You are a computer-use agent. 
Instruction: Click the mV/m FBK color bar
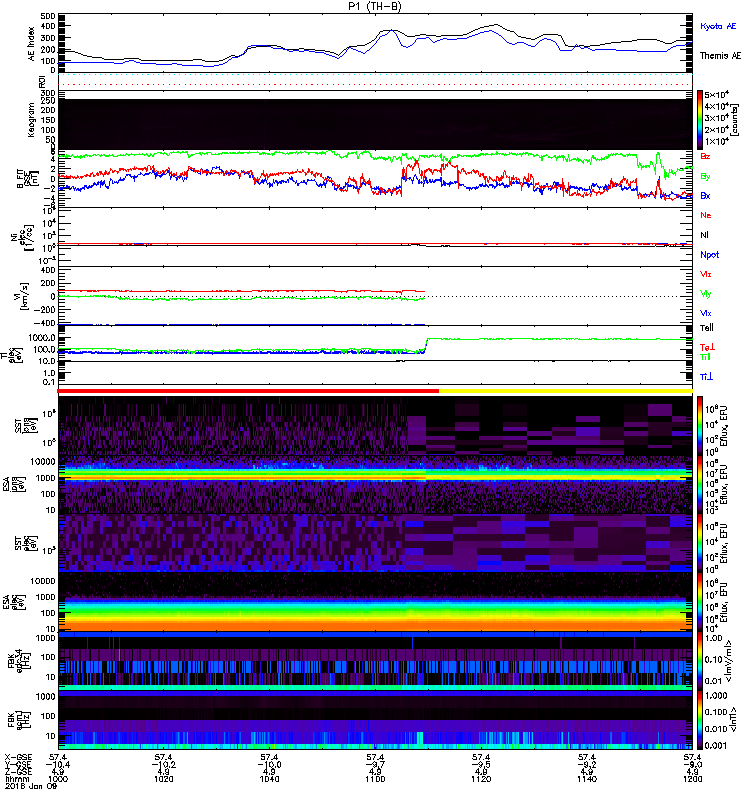(700, 661)
